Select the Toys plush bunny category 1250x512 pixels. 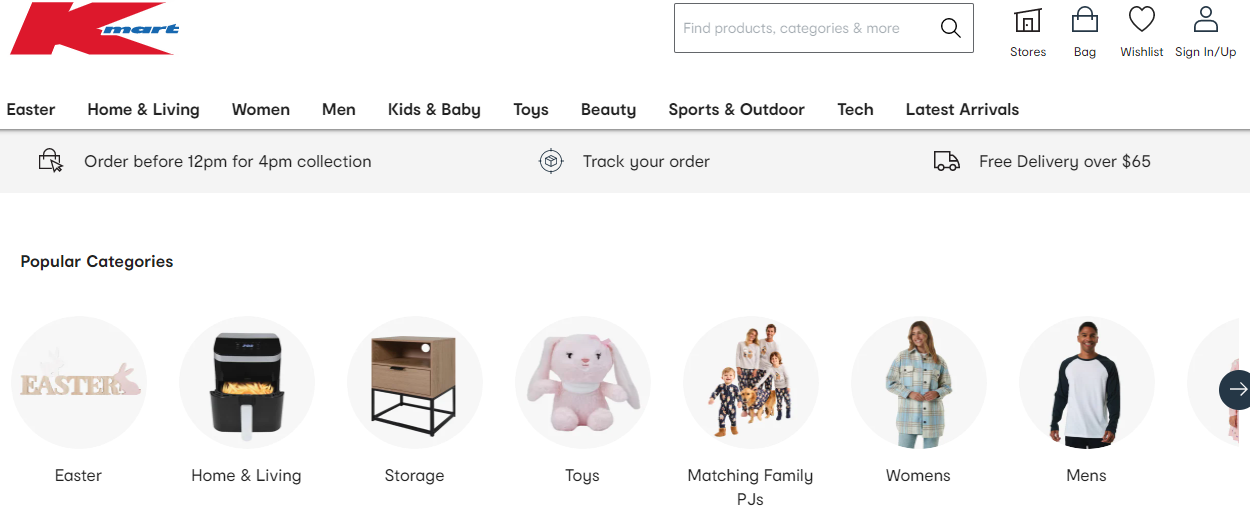[582, 384]
